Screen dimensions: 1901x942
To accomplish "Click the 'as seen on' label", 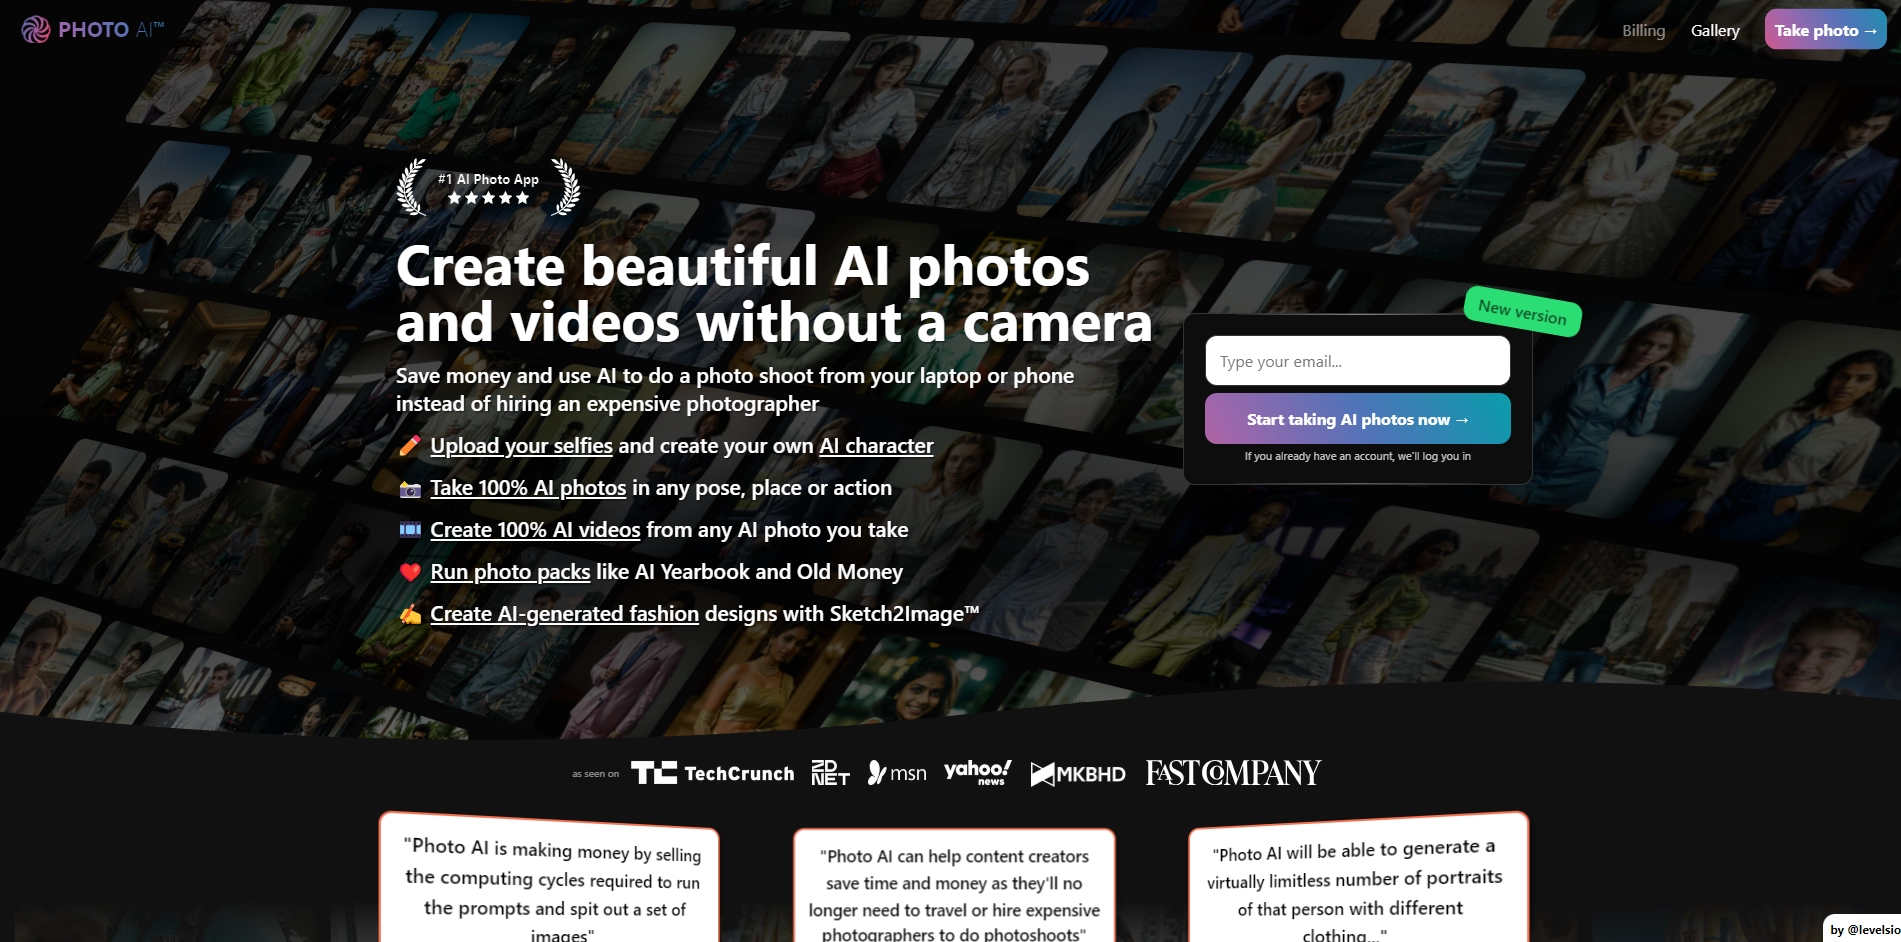I will (x=595, y=774).
